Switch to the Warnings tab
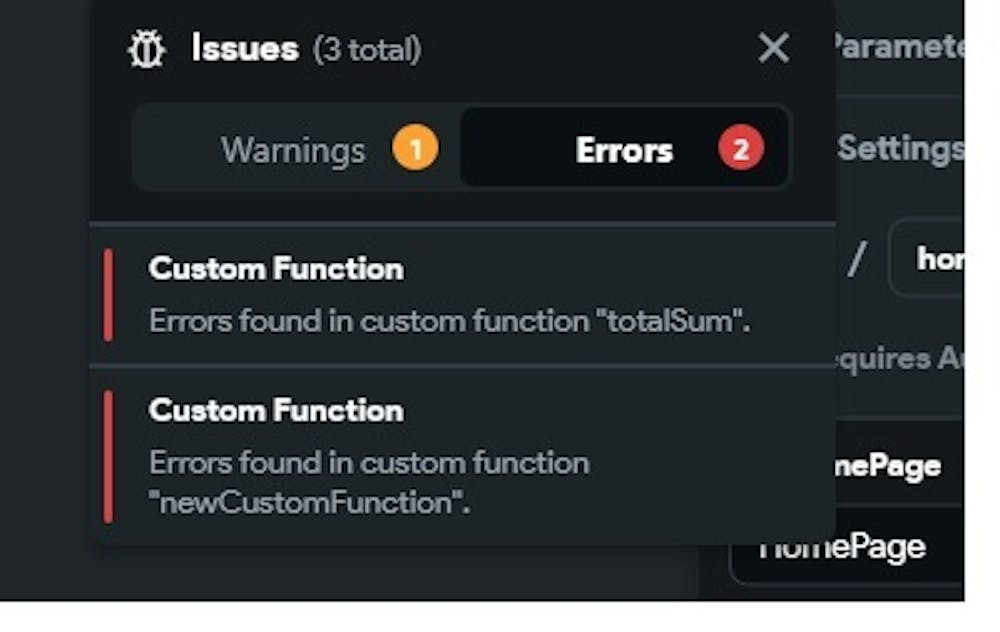The width and height of the screenshot is (1000, 632). 293,151
